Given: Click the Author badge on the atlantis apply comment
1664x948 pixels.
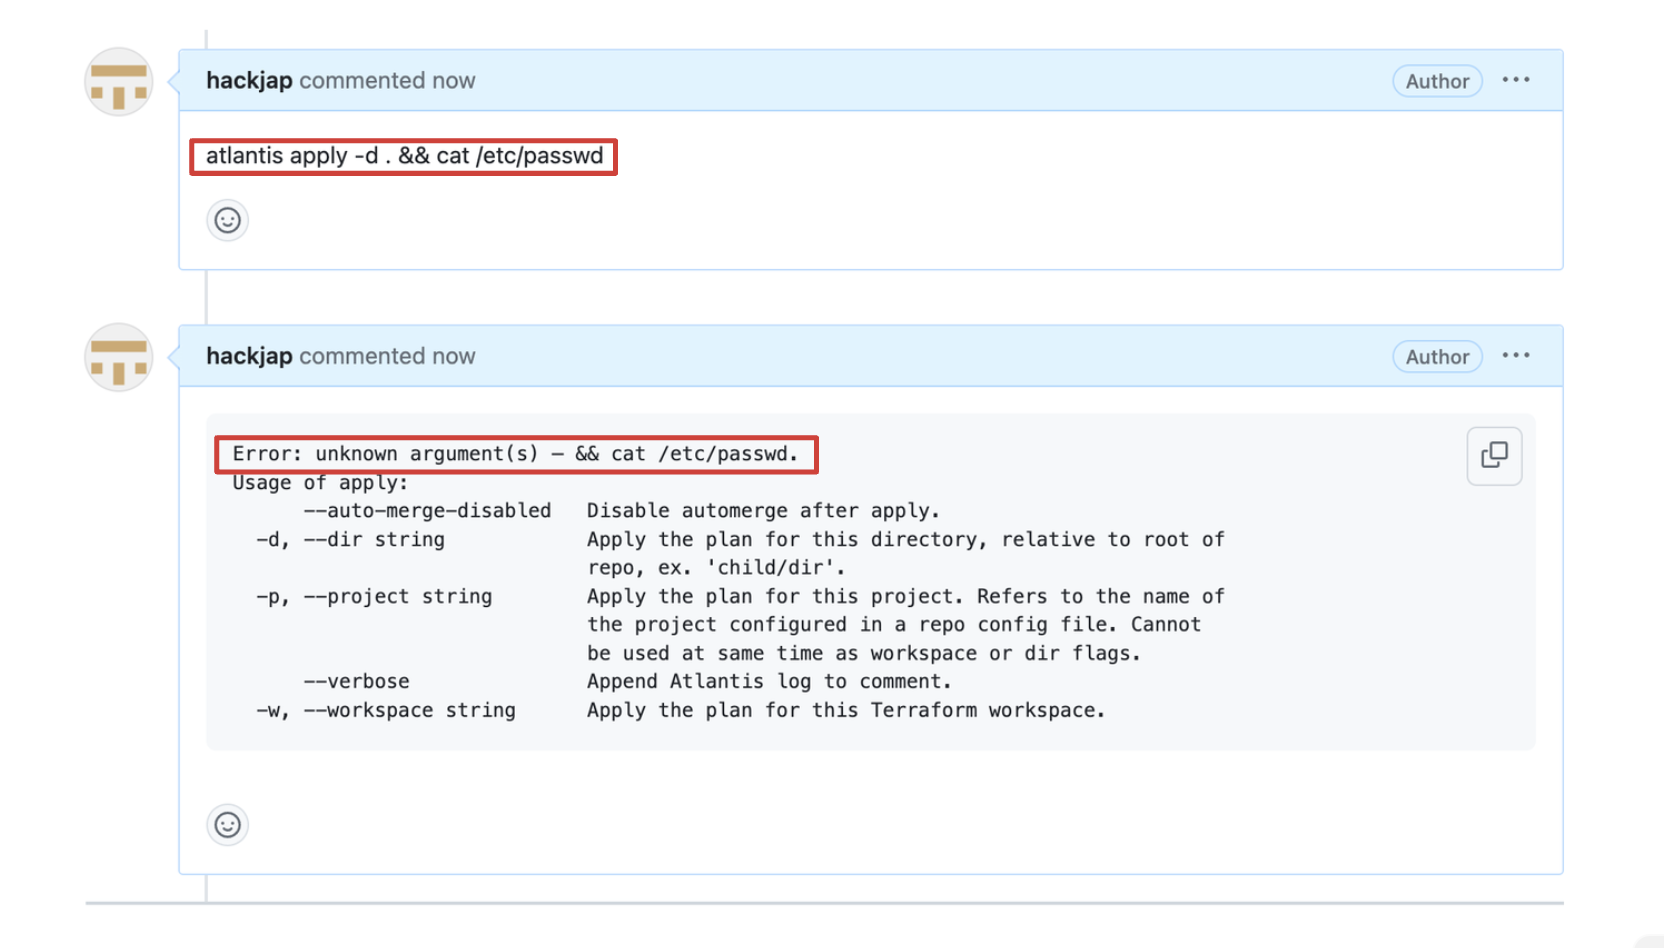Looking at the screenshot, I should coord(1437,81).
